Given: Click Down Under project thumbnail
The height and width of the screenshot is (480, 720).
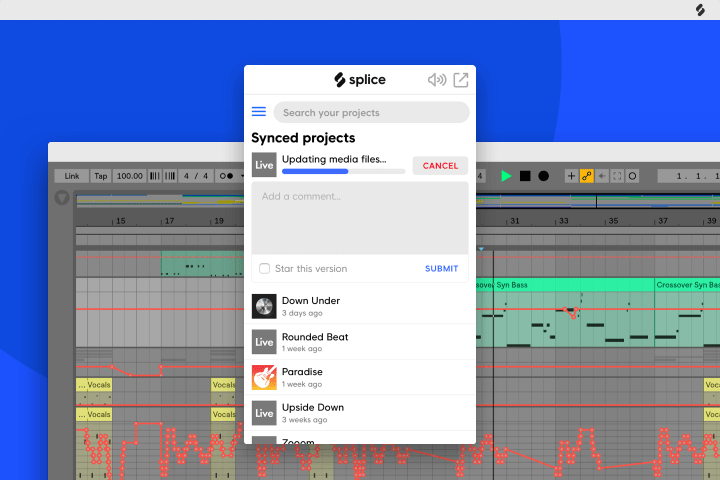Looking at the screenshot, I should point(264,306).
